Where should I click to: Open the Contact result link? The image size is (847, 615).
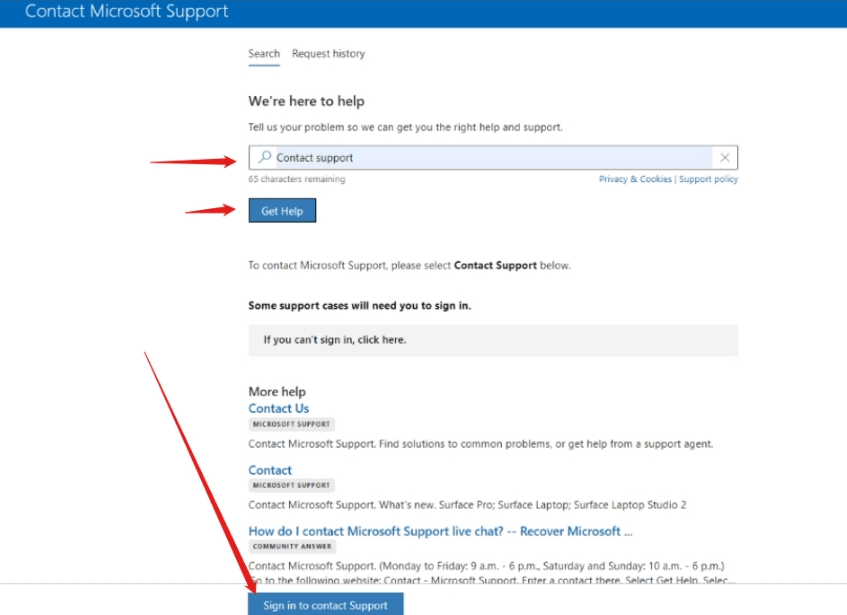click(x=270, y=470)
